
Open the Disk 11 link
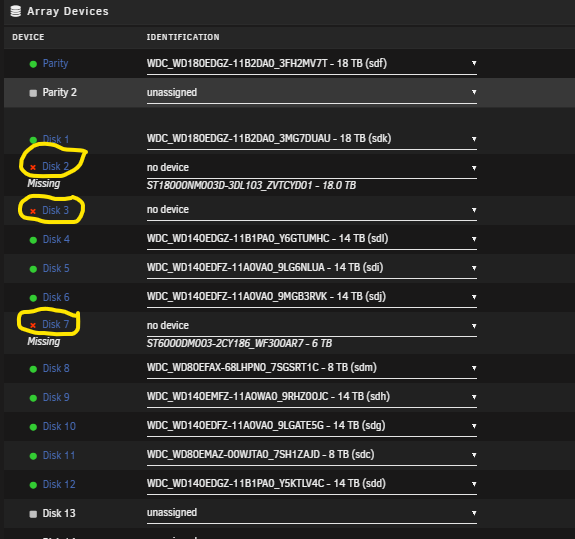click(59, 455)
